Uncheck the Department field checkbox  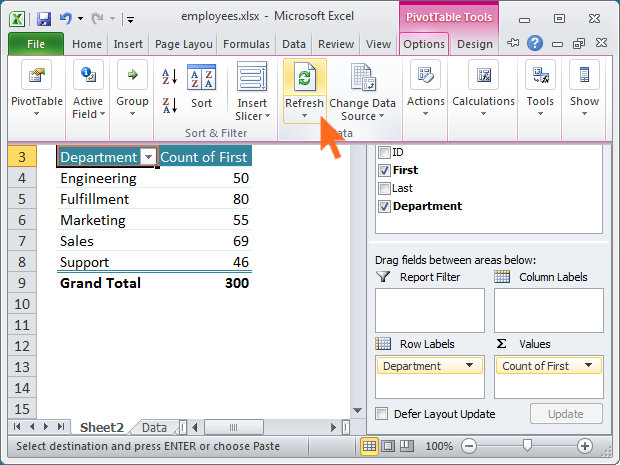point(384,206)
